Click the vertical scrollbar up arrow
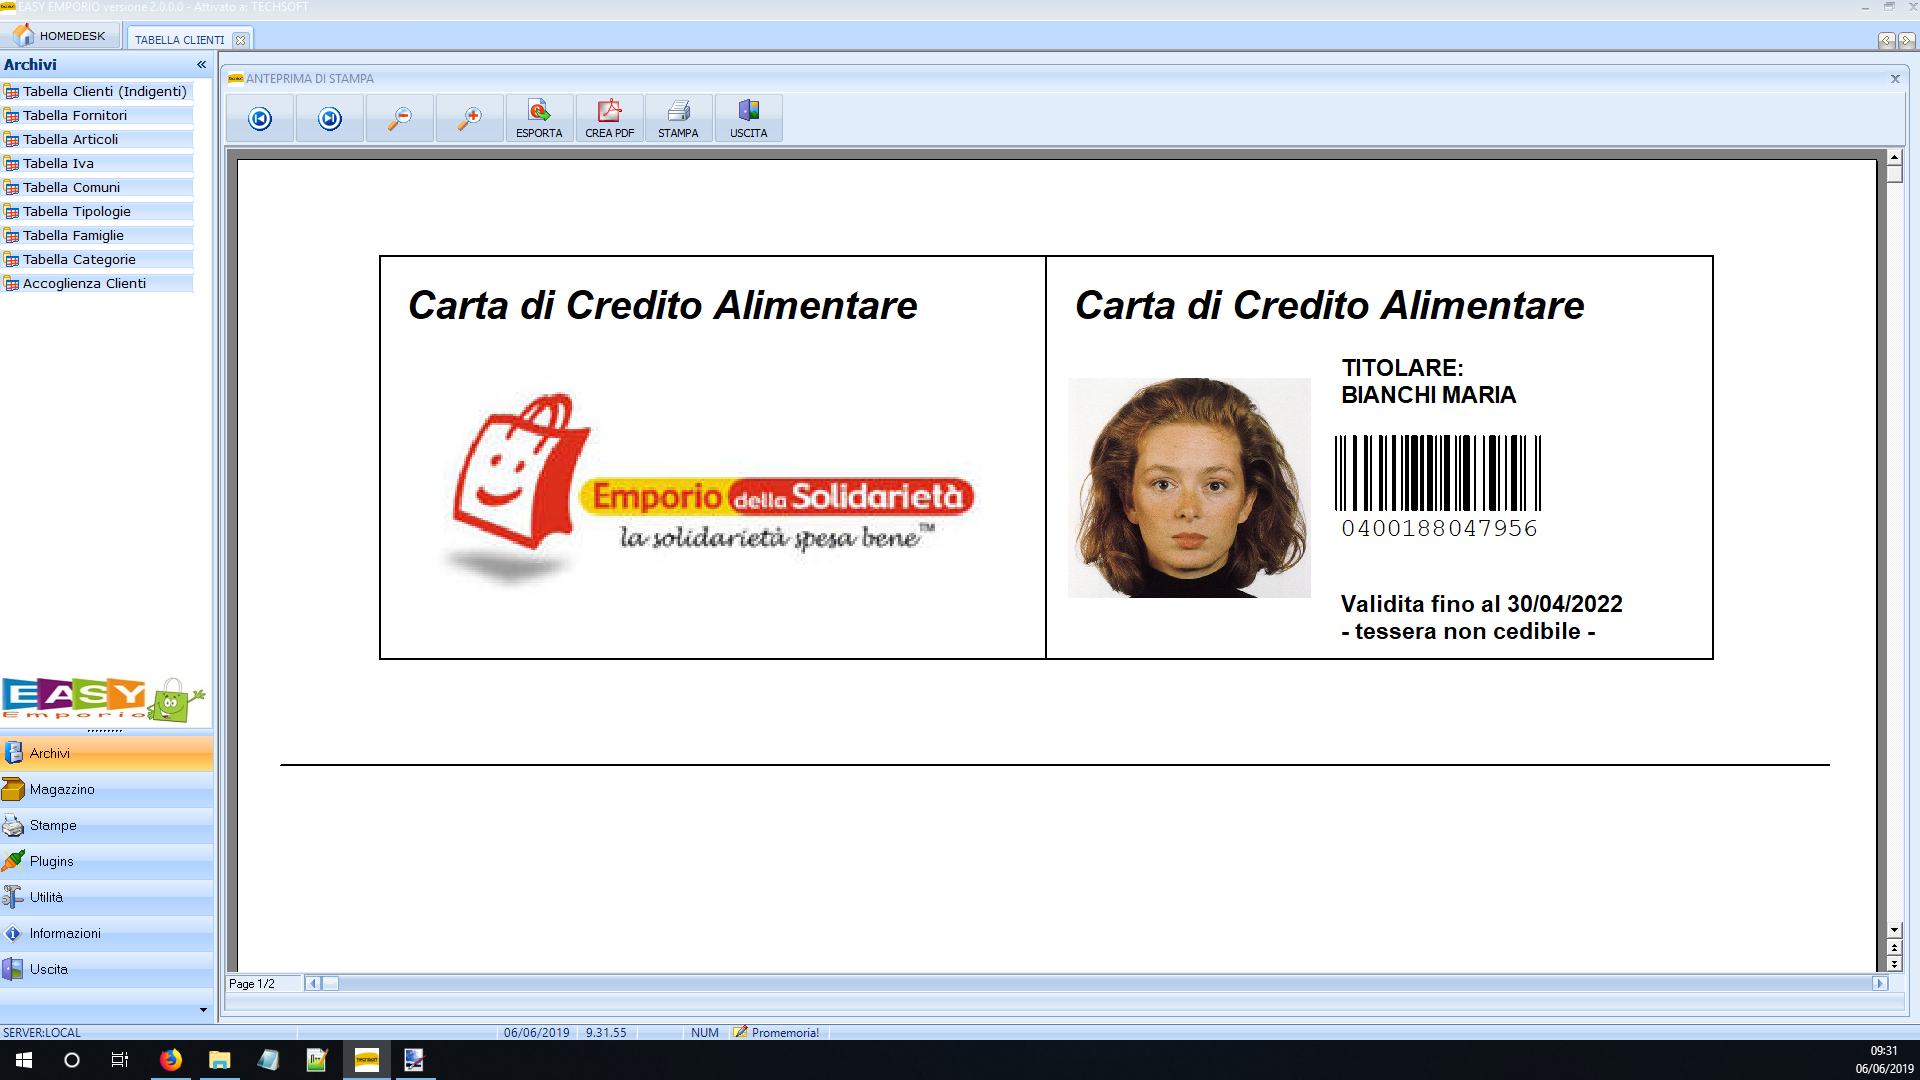This screenshot has width=1920, height=1080. click(x=1894, y=157)
